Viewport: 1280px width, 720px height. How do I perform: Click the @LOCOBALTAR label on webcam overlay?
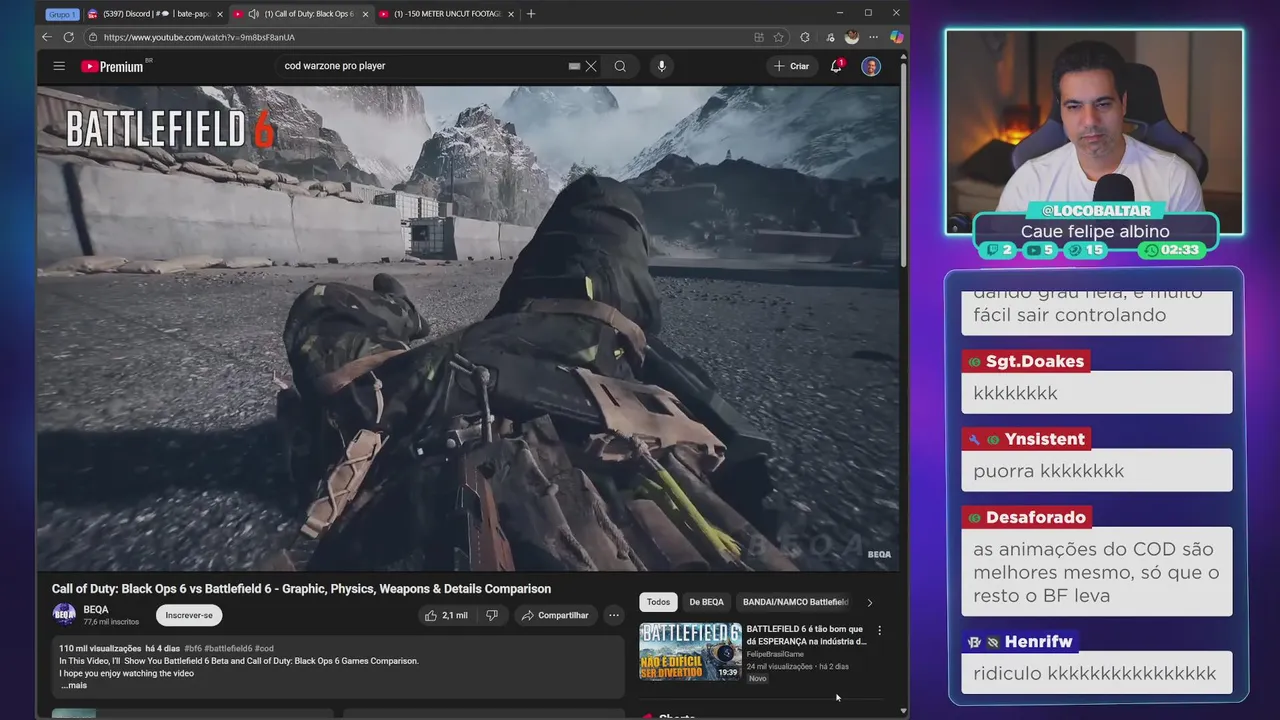point(1096,211)
